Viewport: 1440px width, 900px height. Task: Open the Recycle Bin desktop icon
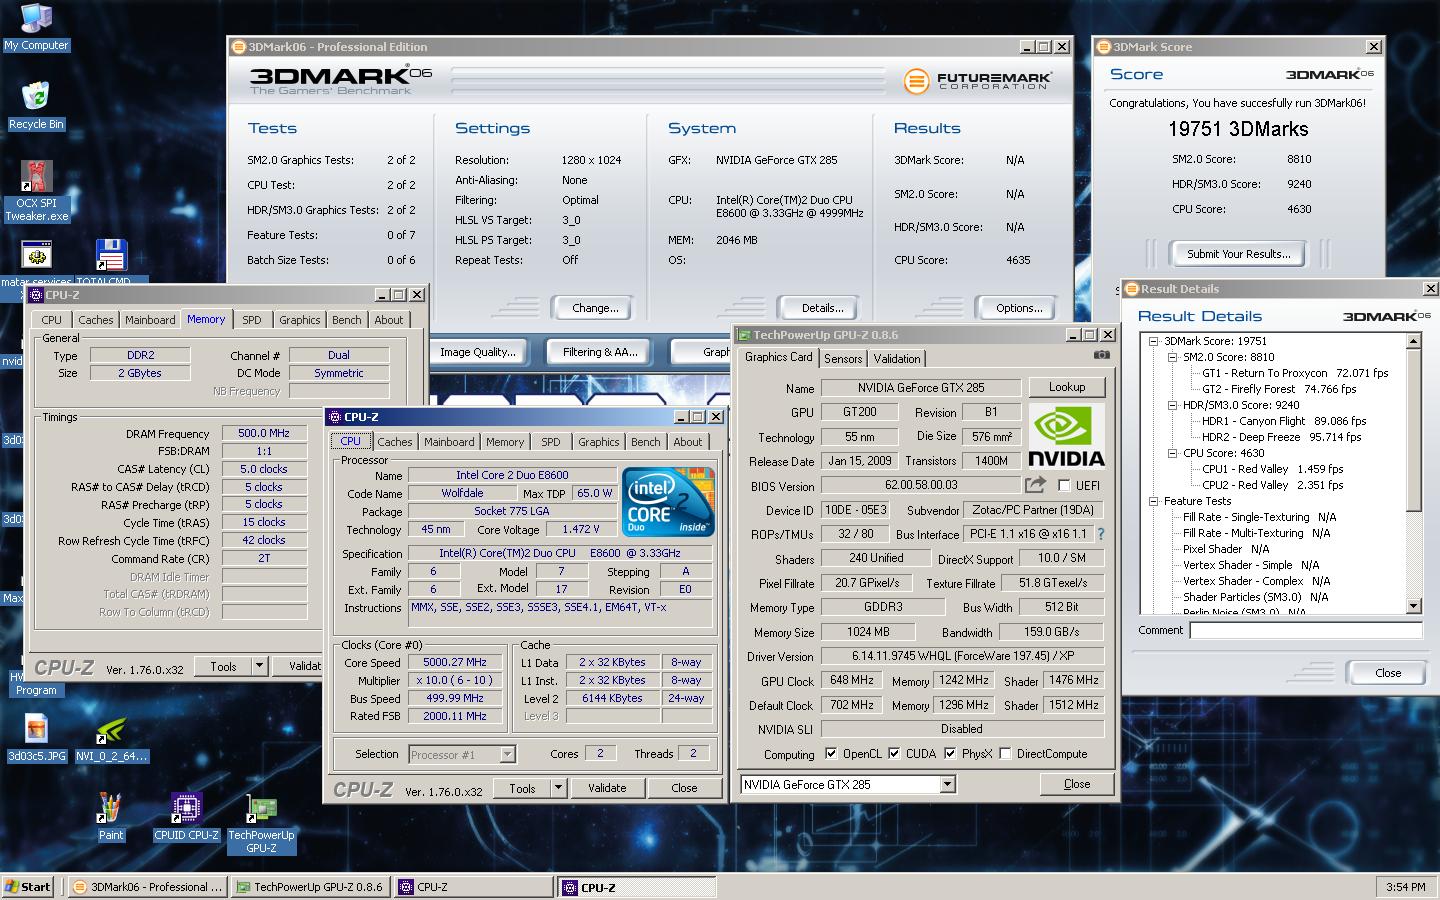tap(36, 106)
